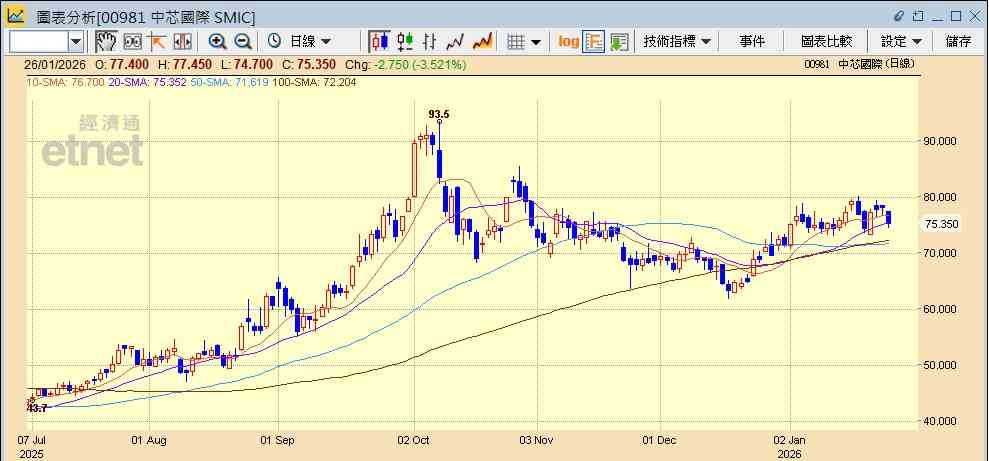
Task: Click the 01 Sep date axis label
Action: point(278,440)
